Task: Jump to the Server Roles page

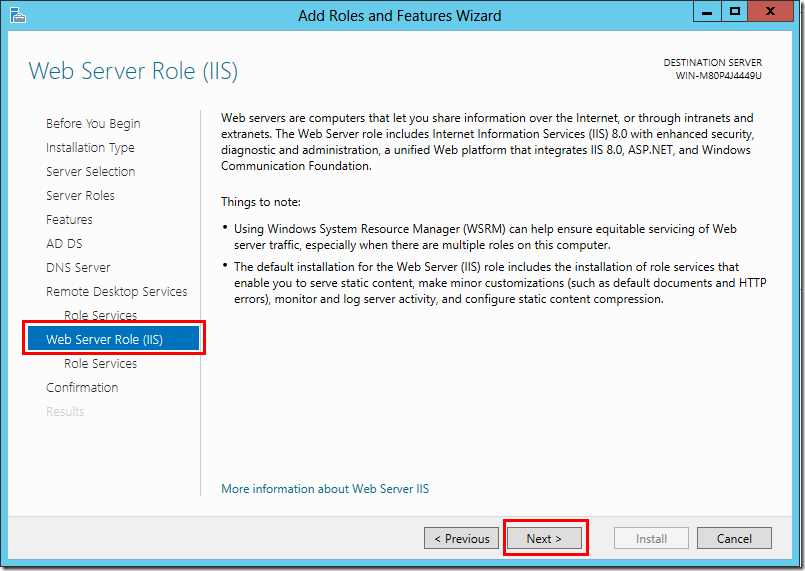Action: pos(80,196)
